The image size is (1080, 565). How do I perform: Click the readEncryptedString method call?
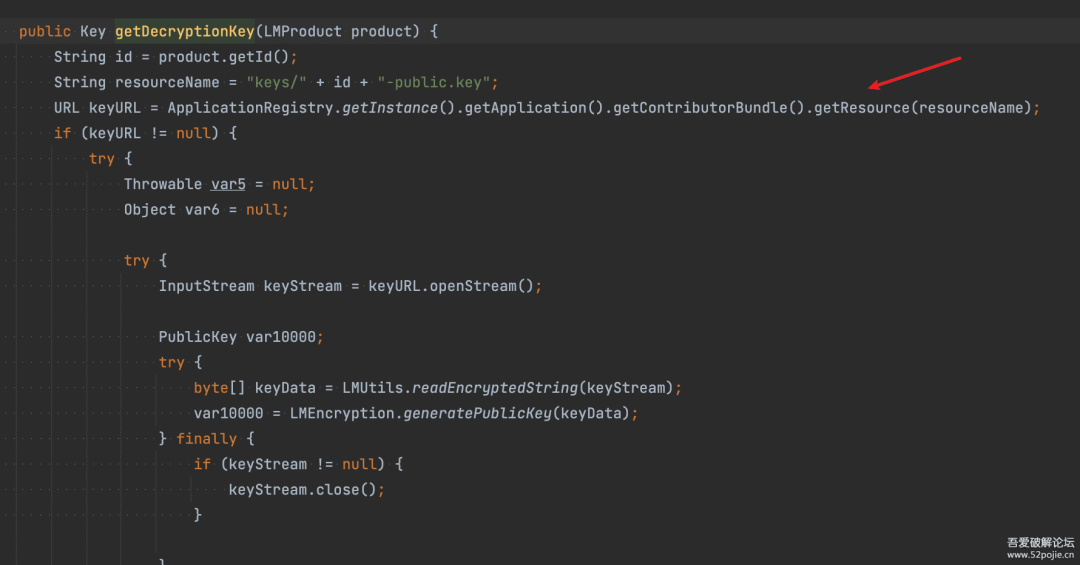[495, 388]
